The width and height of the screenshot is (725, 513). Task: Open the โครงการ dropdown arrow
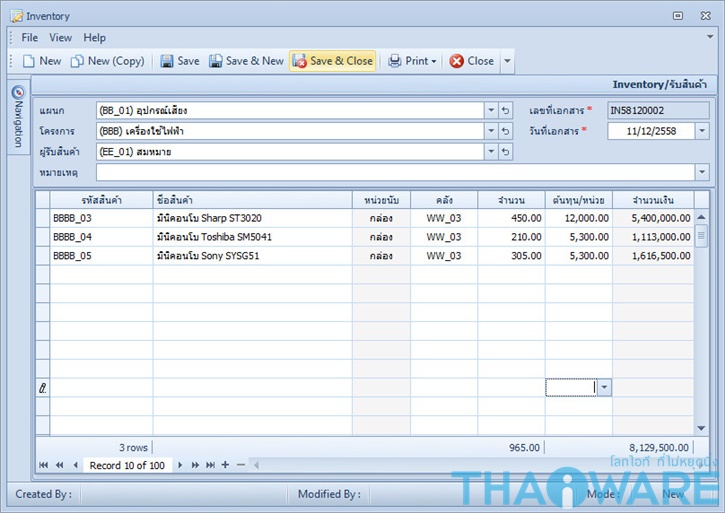pyautogui.click(x=491, y=131)
